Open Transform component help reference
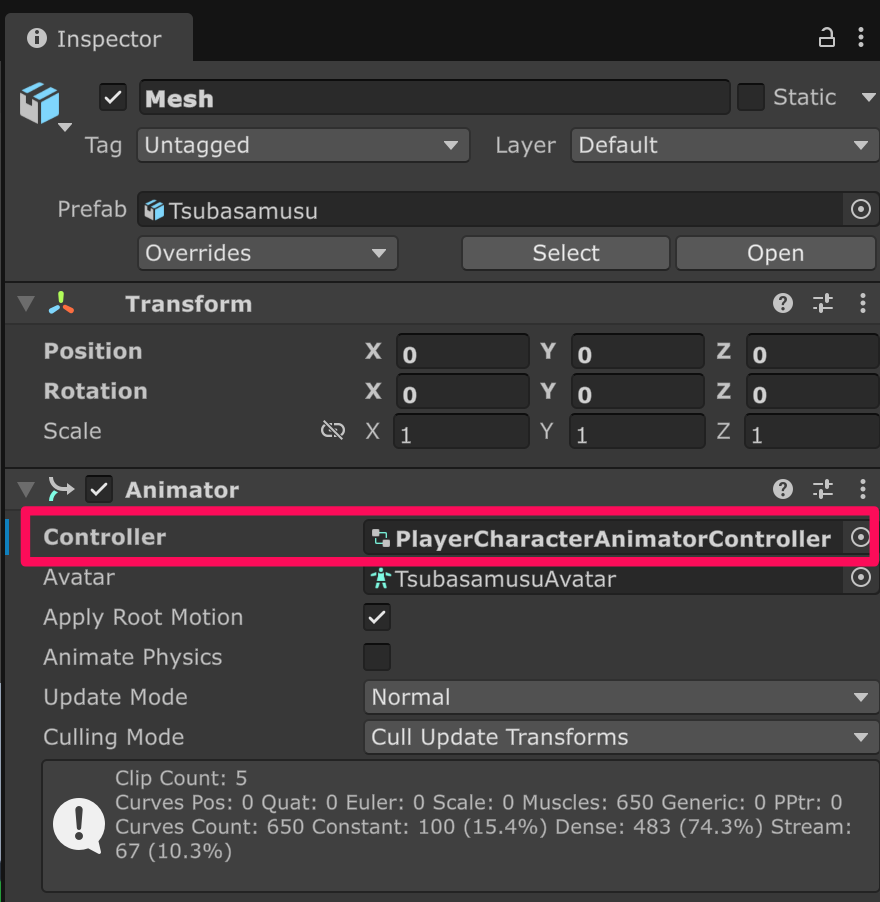 (783, 304)
